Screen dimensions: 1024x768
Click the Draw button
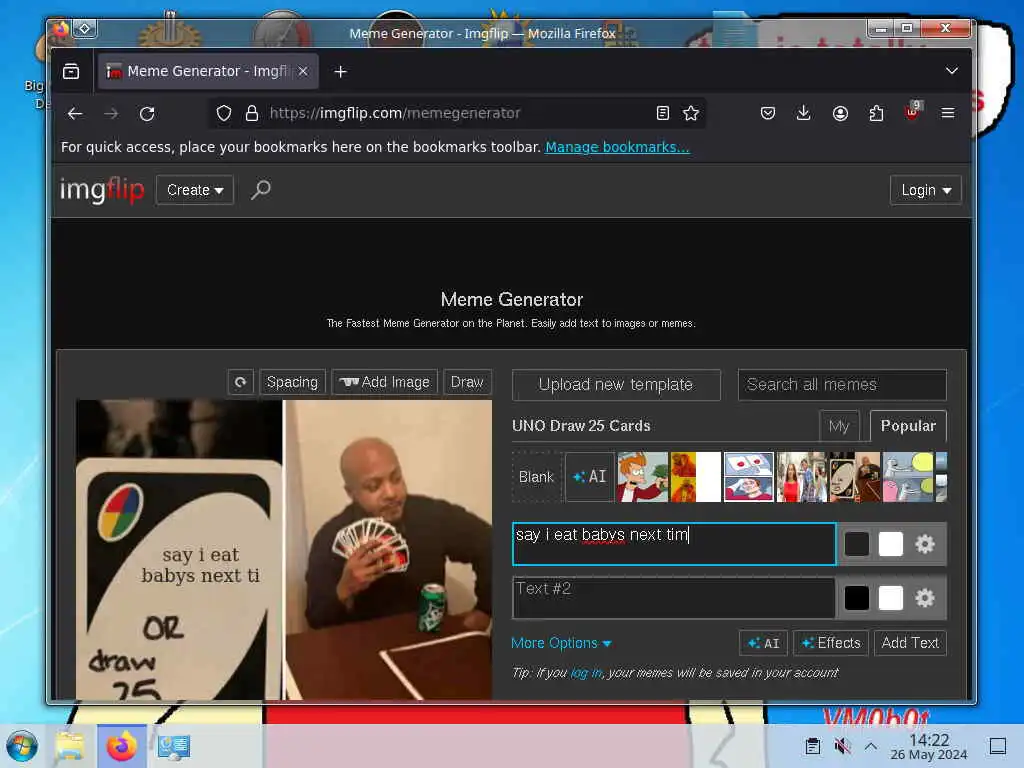point(467,382)
